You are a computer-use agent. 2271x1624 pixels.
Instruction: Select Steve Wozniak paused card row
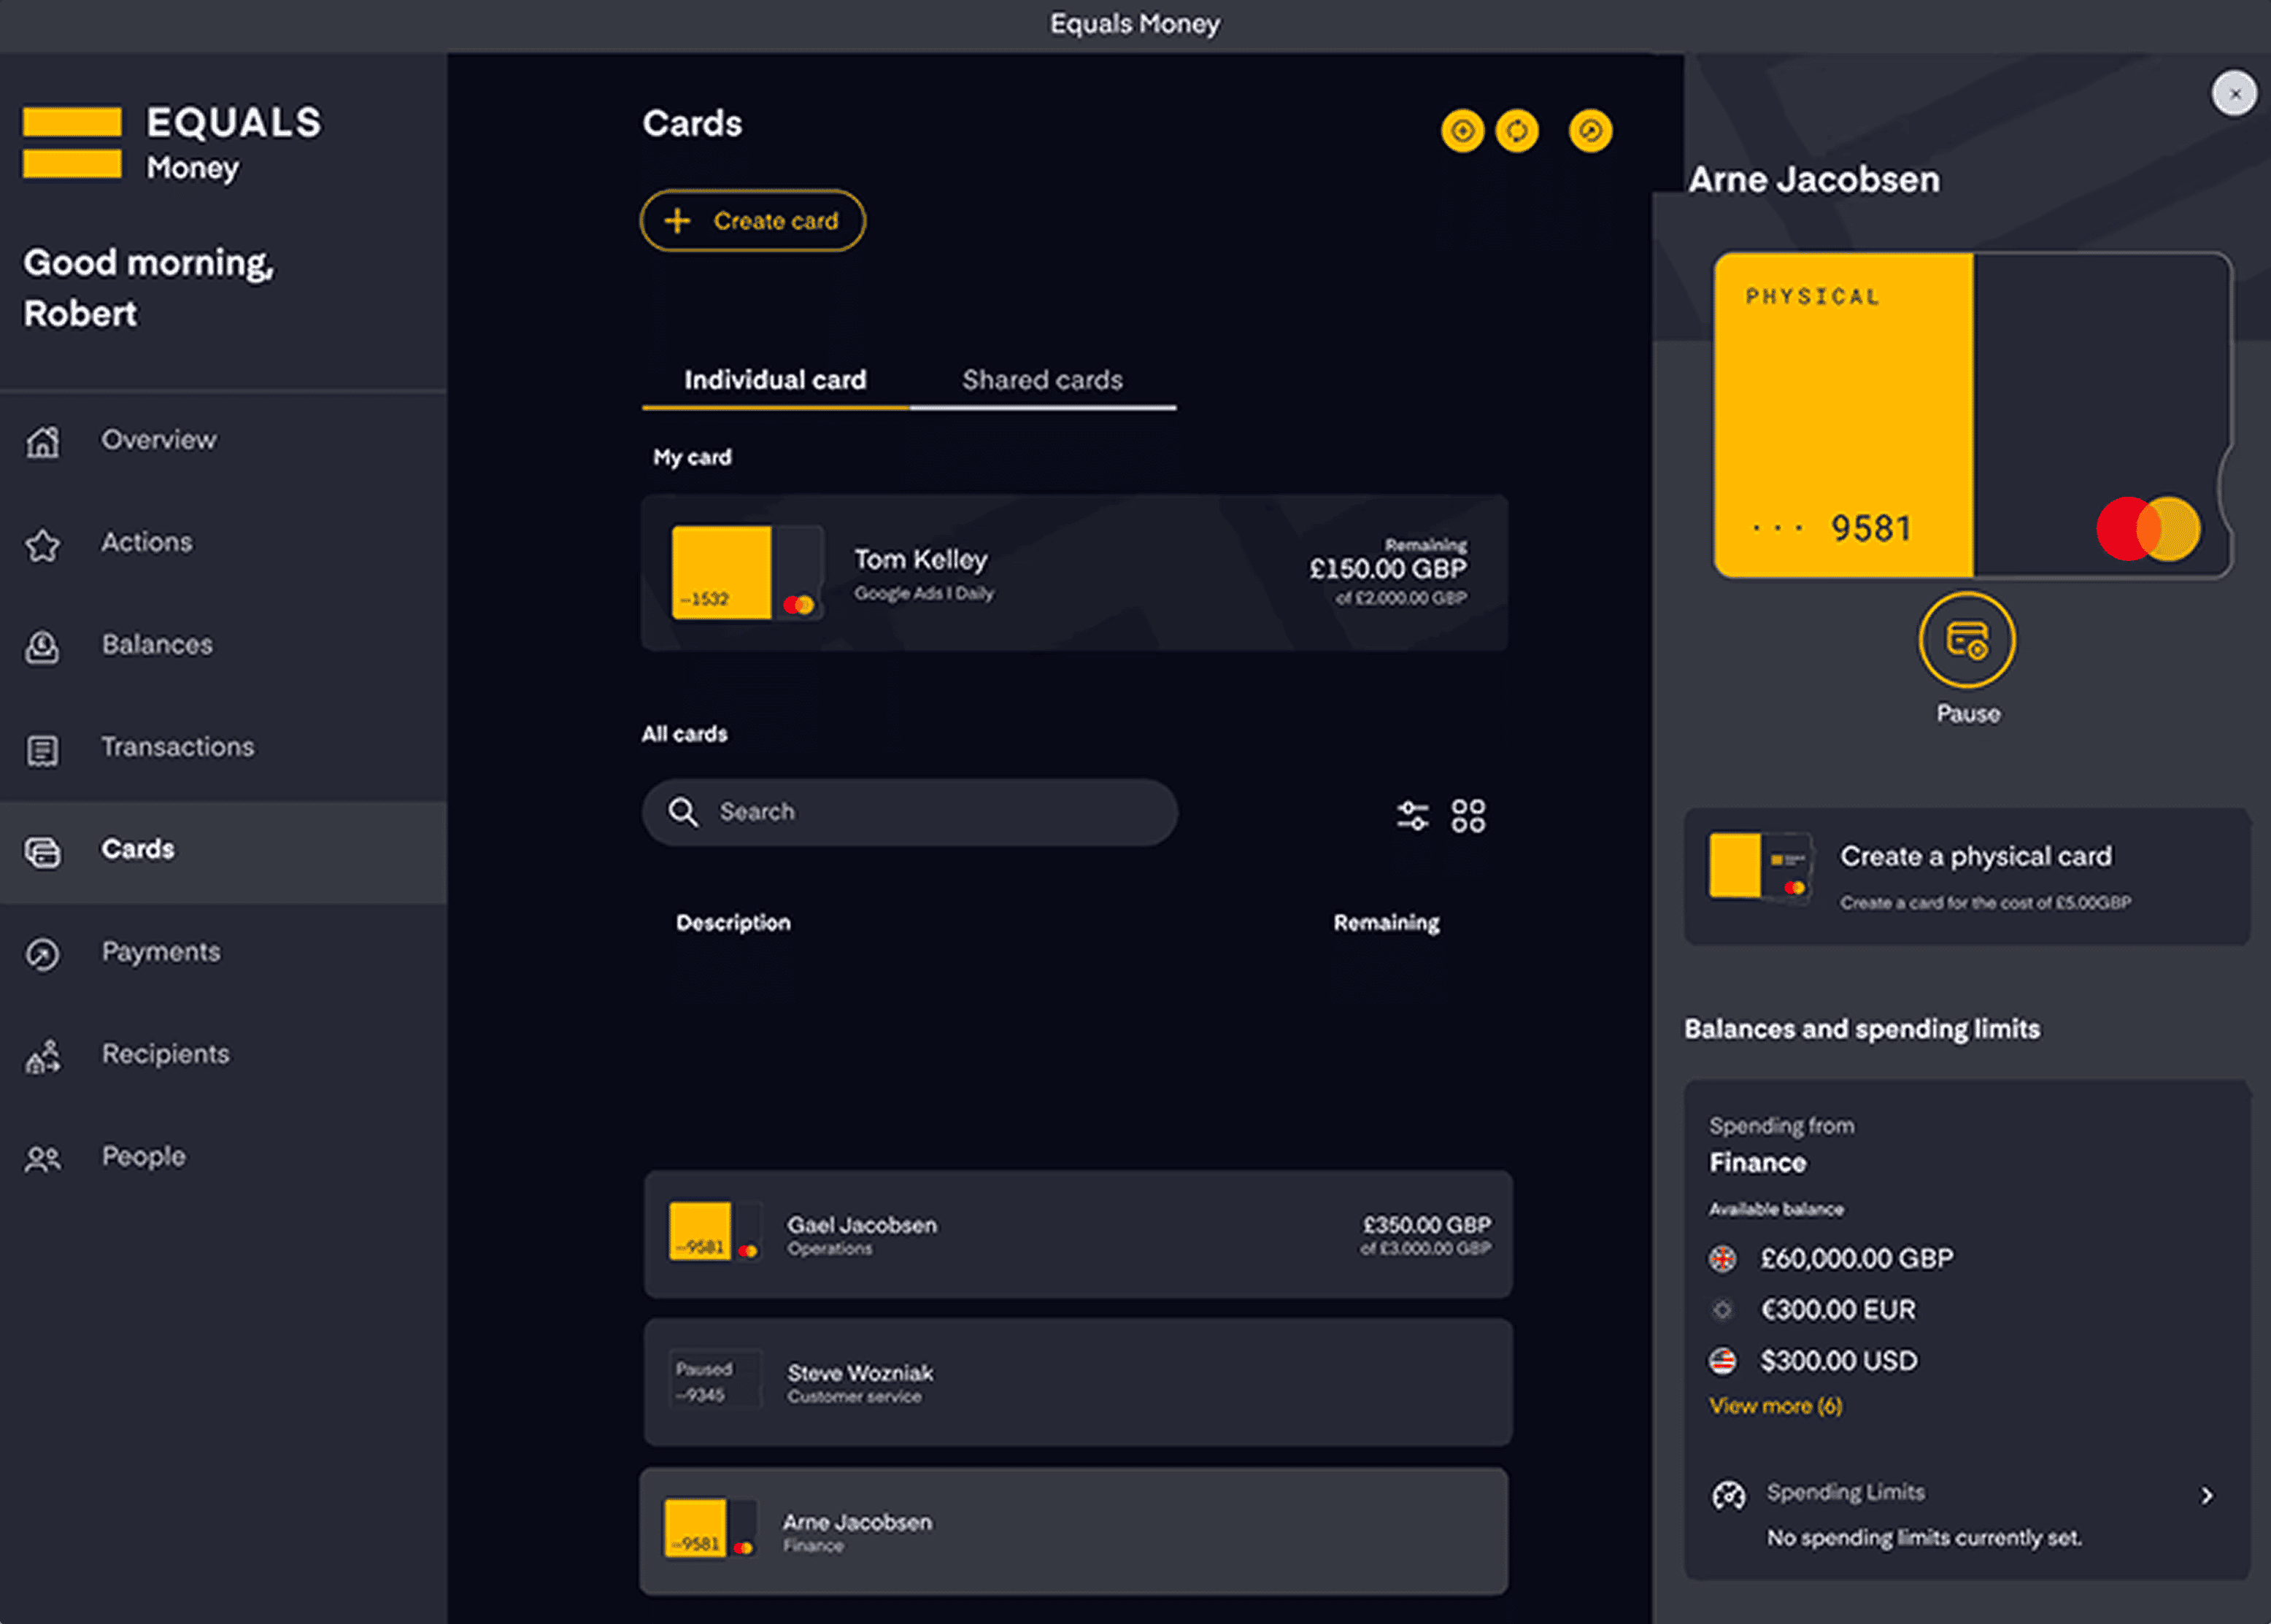pos(1077,1382)
